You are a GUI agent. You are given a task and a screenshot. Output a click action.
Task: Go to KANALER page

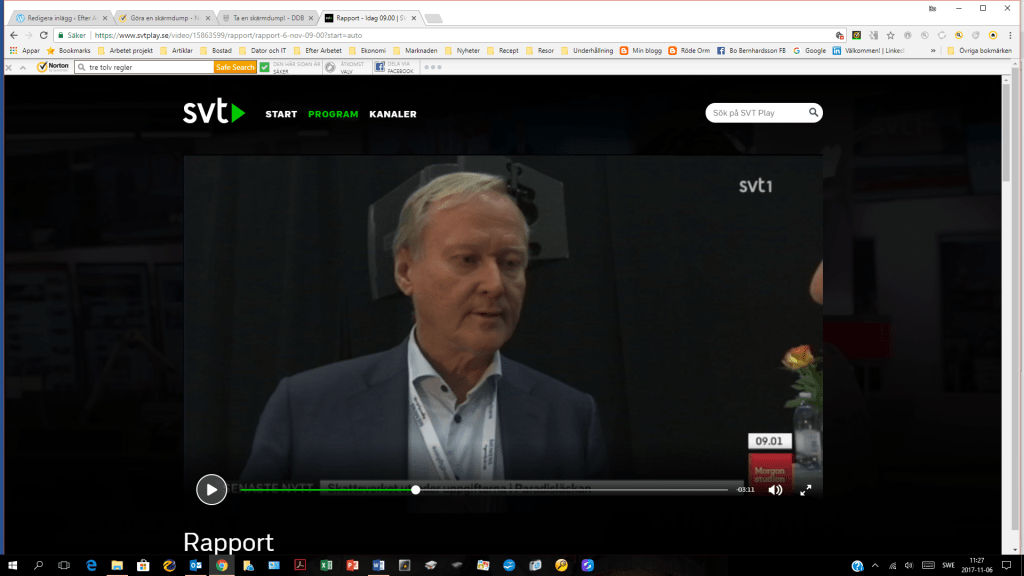coord(393,114)
